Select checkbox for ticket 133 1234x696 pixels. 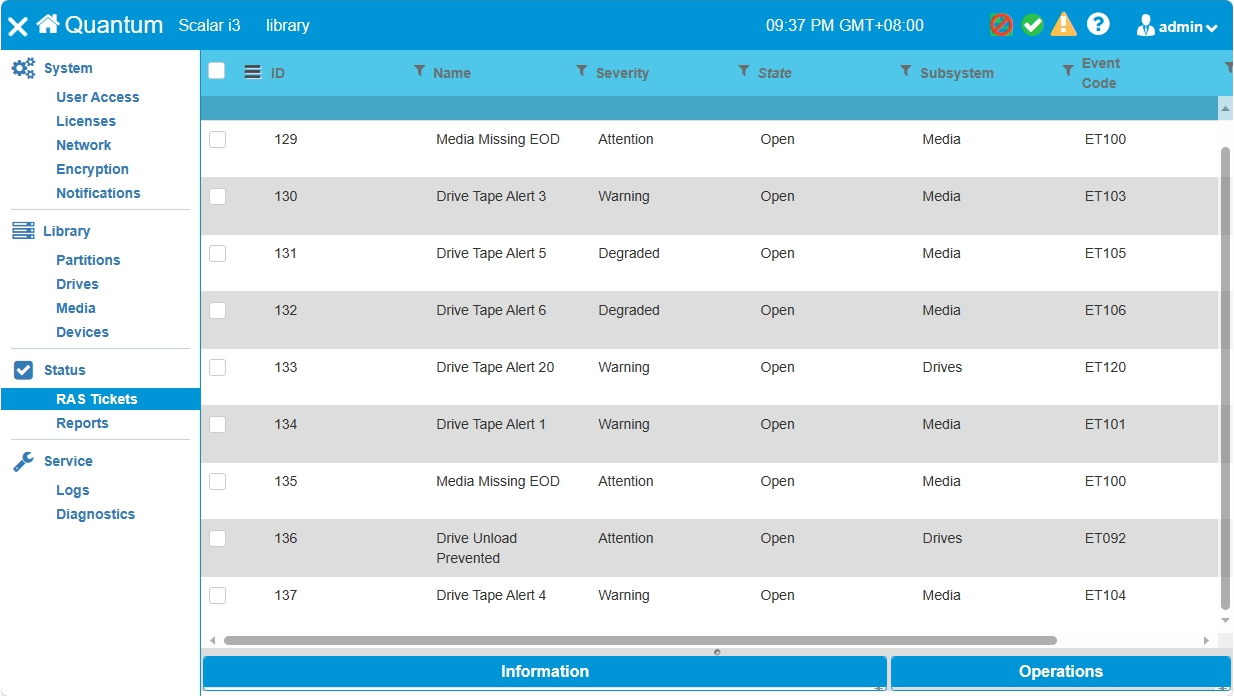[x=217, y=368]
